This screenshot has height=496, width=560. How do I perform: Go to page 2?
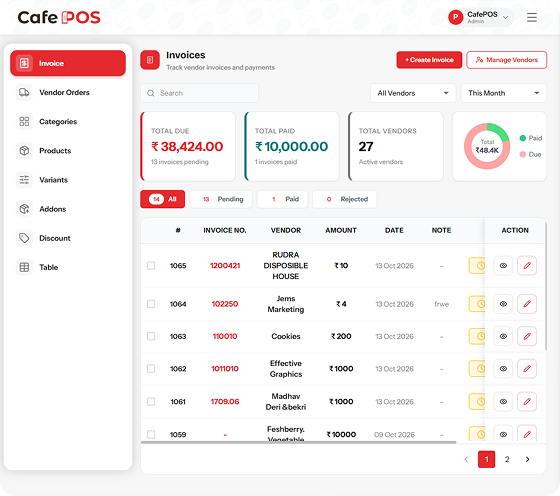507,459
